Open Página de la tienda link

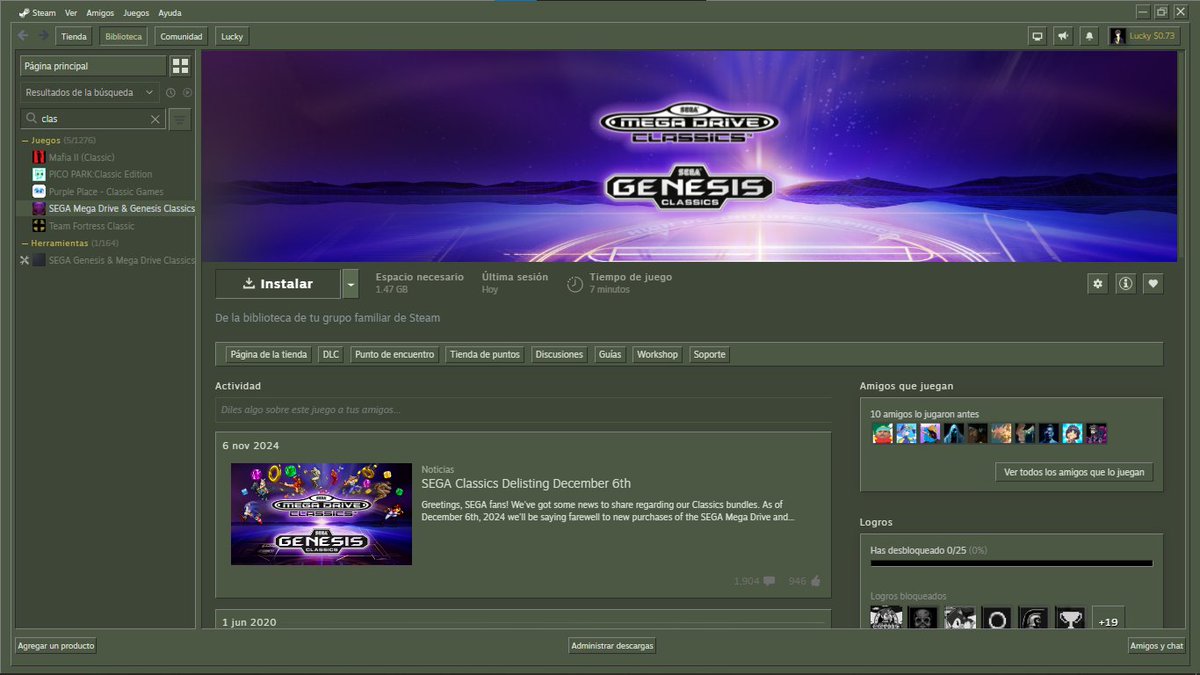click(268, 355)
